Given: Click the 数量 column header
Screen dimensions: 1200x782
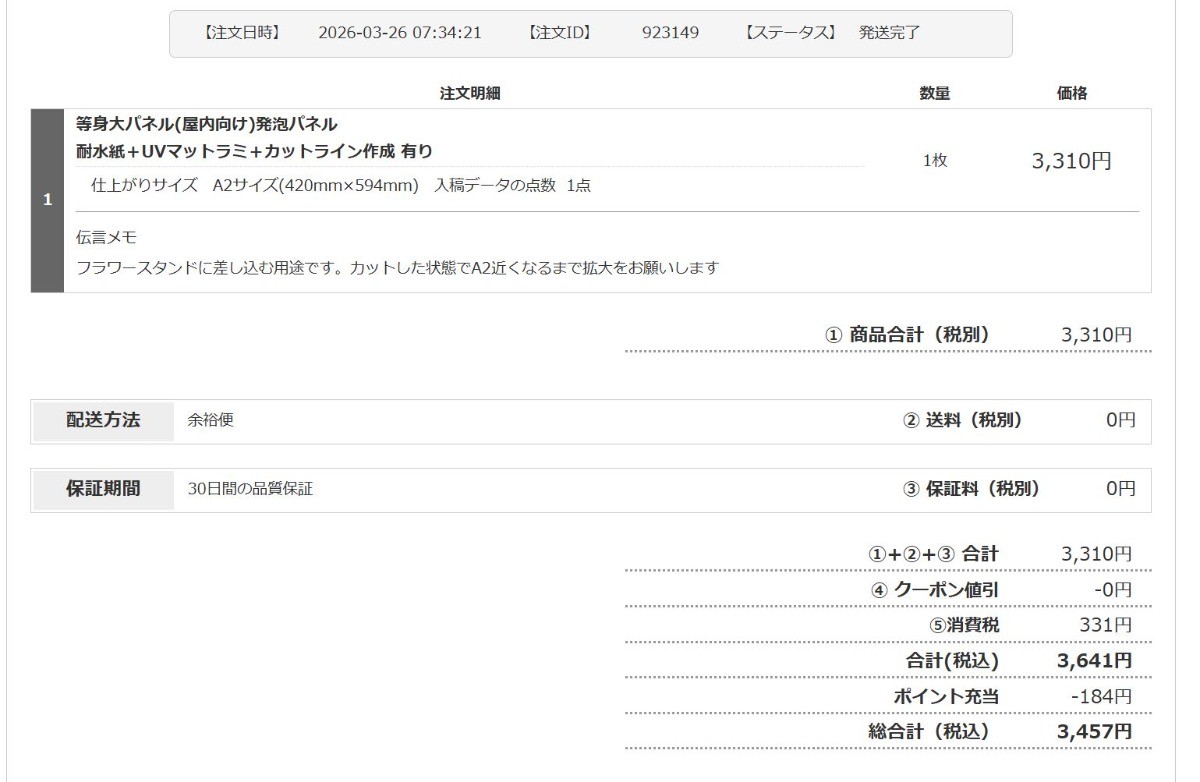Looking at the screenshot, I should 934,93.
